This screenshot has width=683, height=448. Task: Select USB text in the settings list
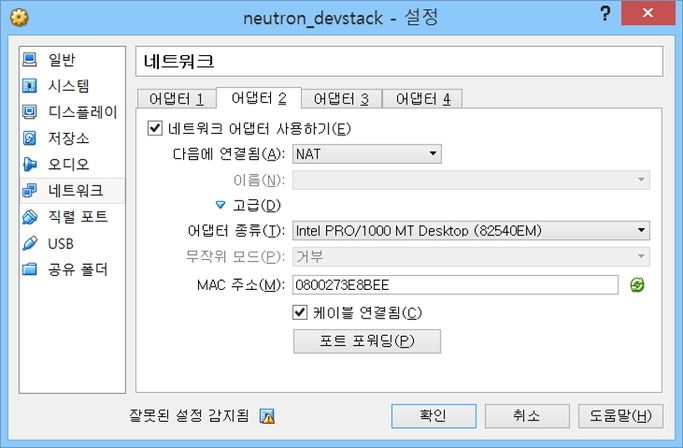coord(61,244)
